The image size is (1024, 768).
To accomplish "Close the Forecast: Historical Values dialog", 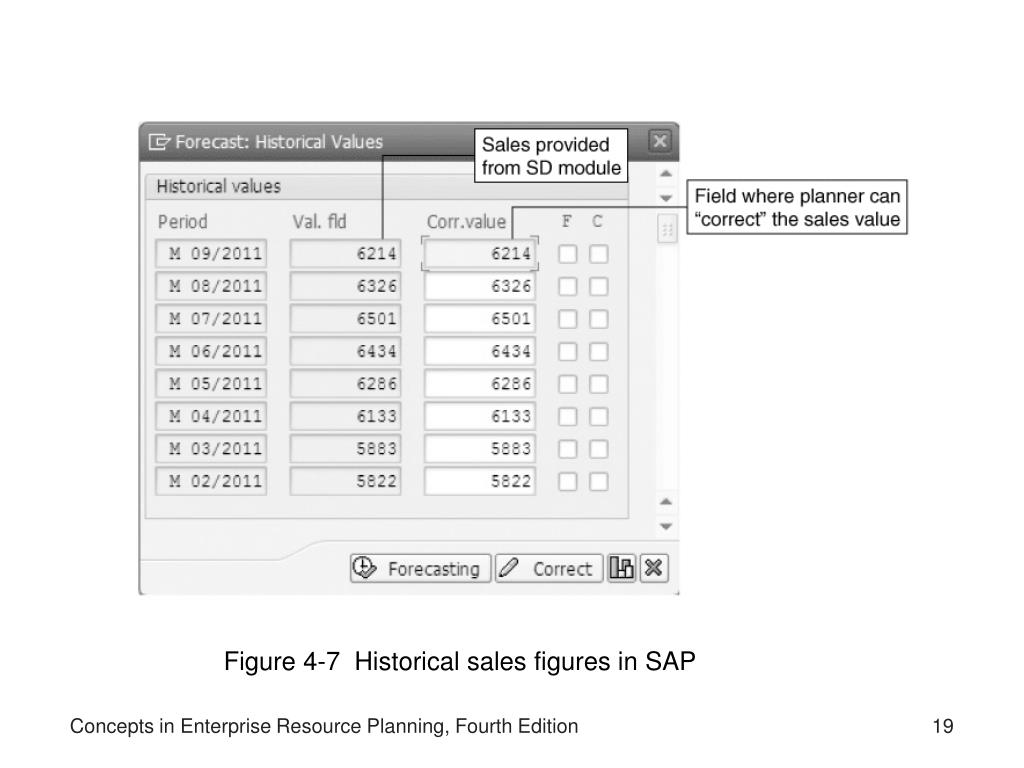I will pyautogui.click(x=660, y=141).
